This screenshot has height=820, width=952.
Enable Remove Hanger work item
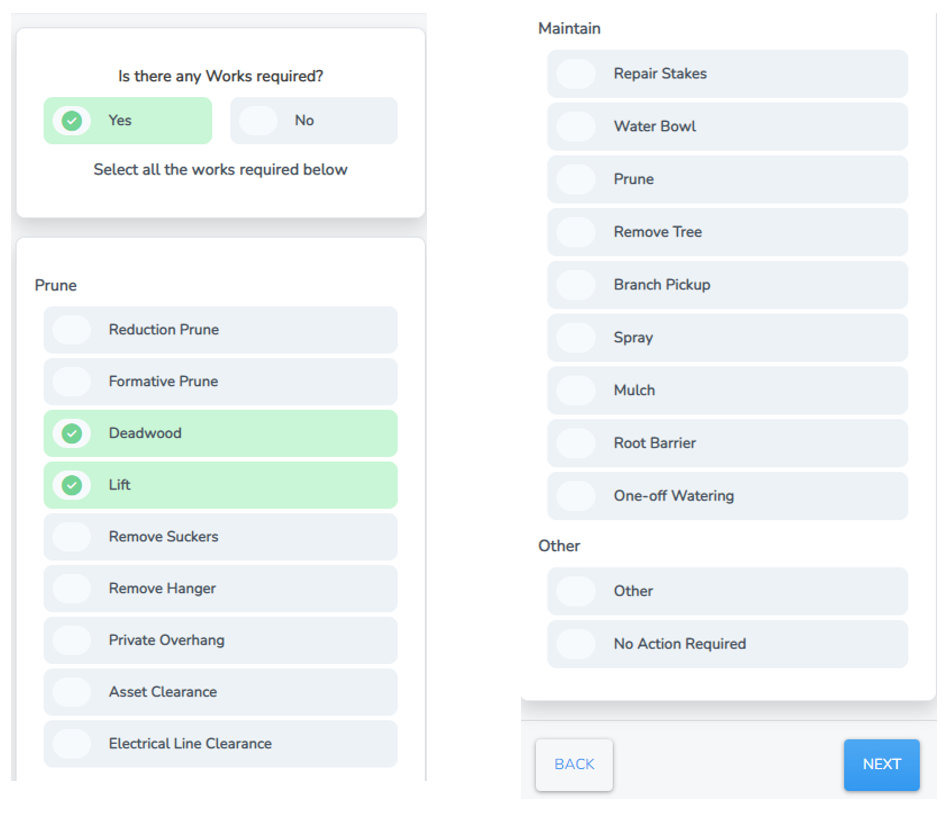pos(220,589)
